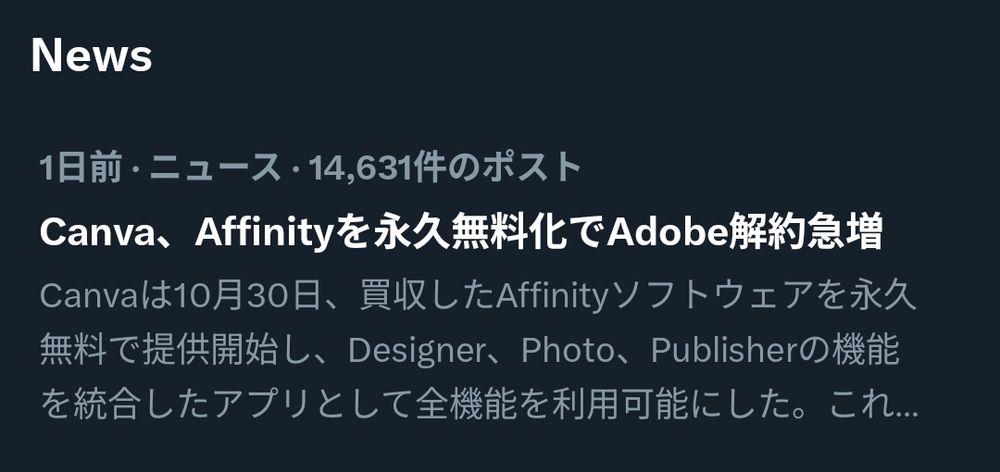Click Adobe解約急増 in the headline
Screen dimensions: 1000x472
click(x=745, y=233)
